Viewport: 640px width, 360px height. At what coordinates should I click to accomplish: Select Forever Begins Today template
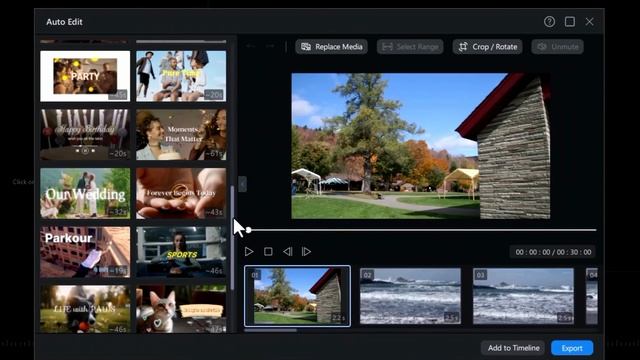(181, 193)
